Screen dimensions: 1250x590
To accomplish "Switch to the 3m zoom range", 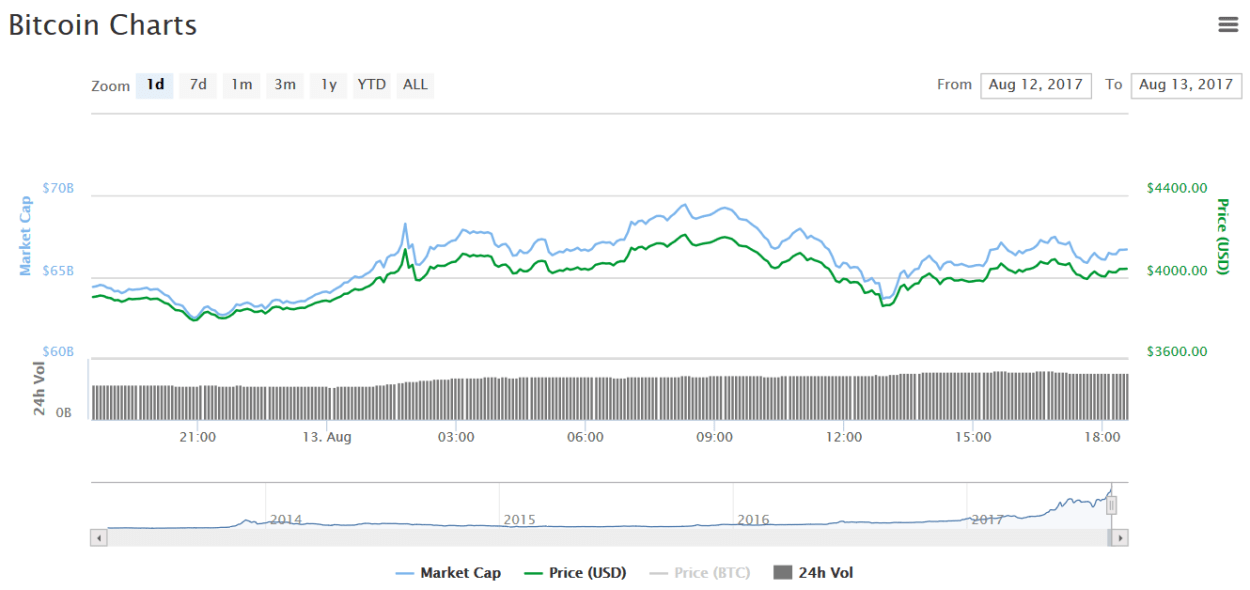I will [284, 85].
